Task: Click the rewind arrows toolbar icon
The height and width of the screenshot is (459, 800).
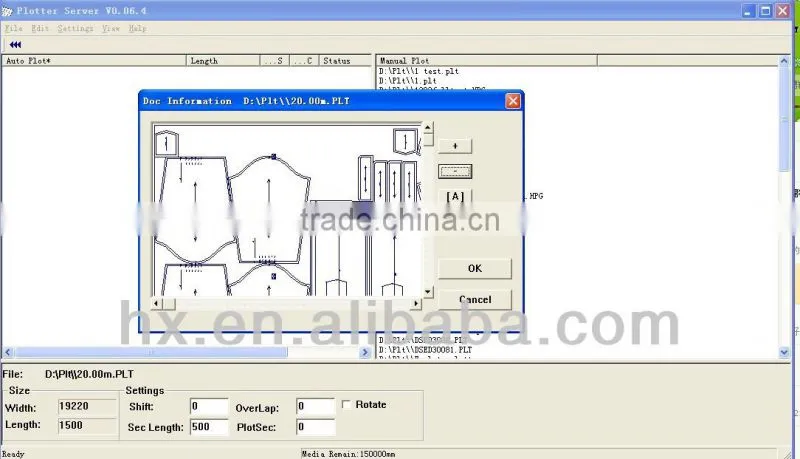Action: click(15, 45)
